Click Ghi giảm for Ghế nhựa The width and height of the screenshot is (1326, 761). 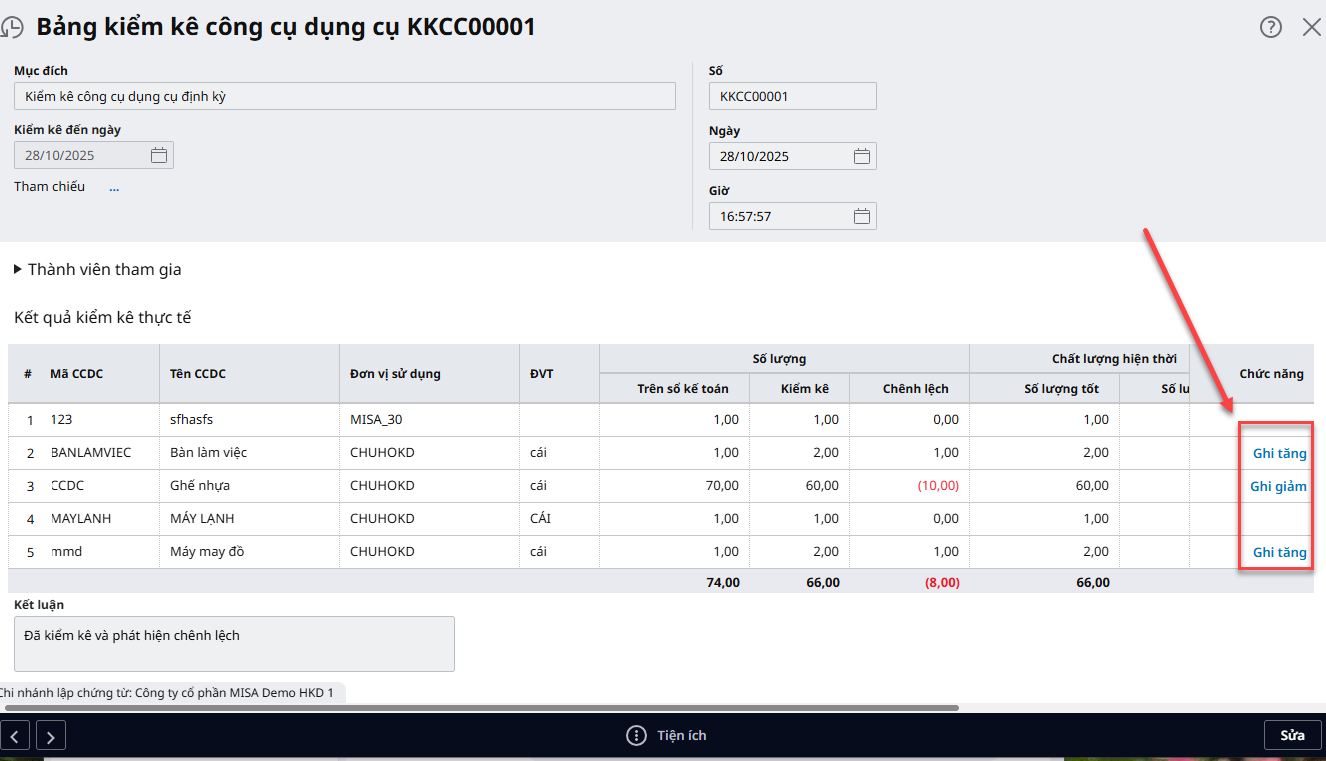tap(1278, 486)
